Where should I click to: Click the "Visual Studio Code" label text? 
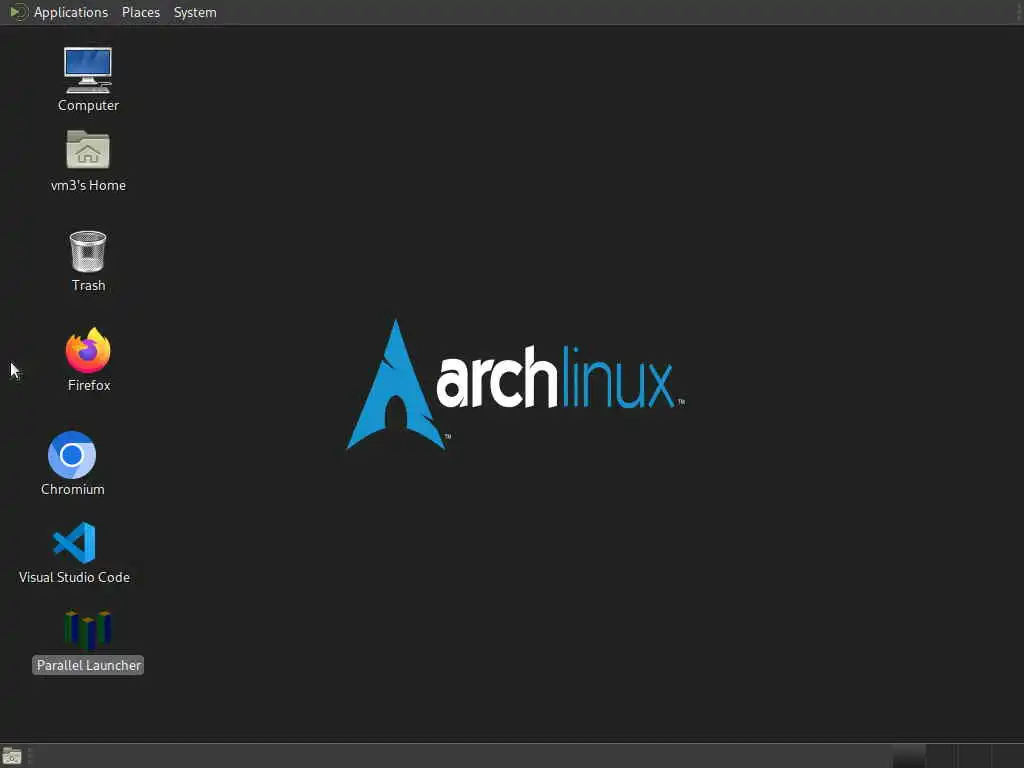[x=74, y=577]
